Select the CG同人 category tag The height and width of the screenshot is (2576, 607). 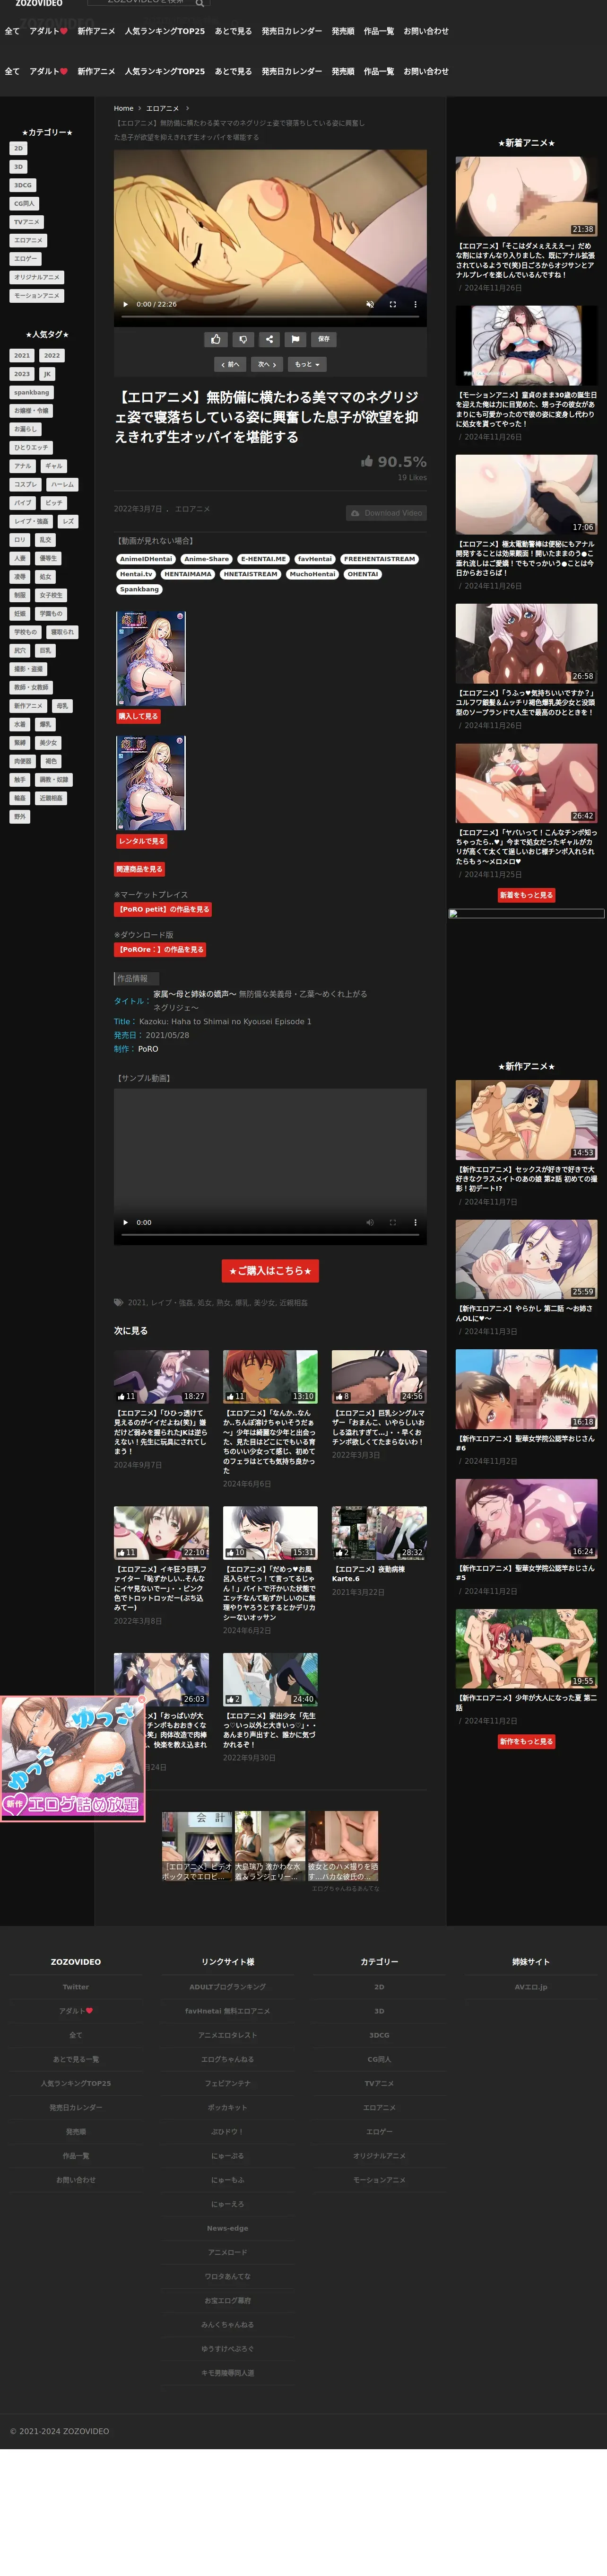pyautogui.click(x=24, y=203)
